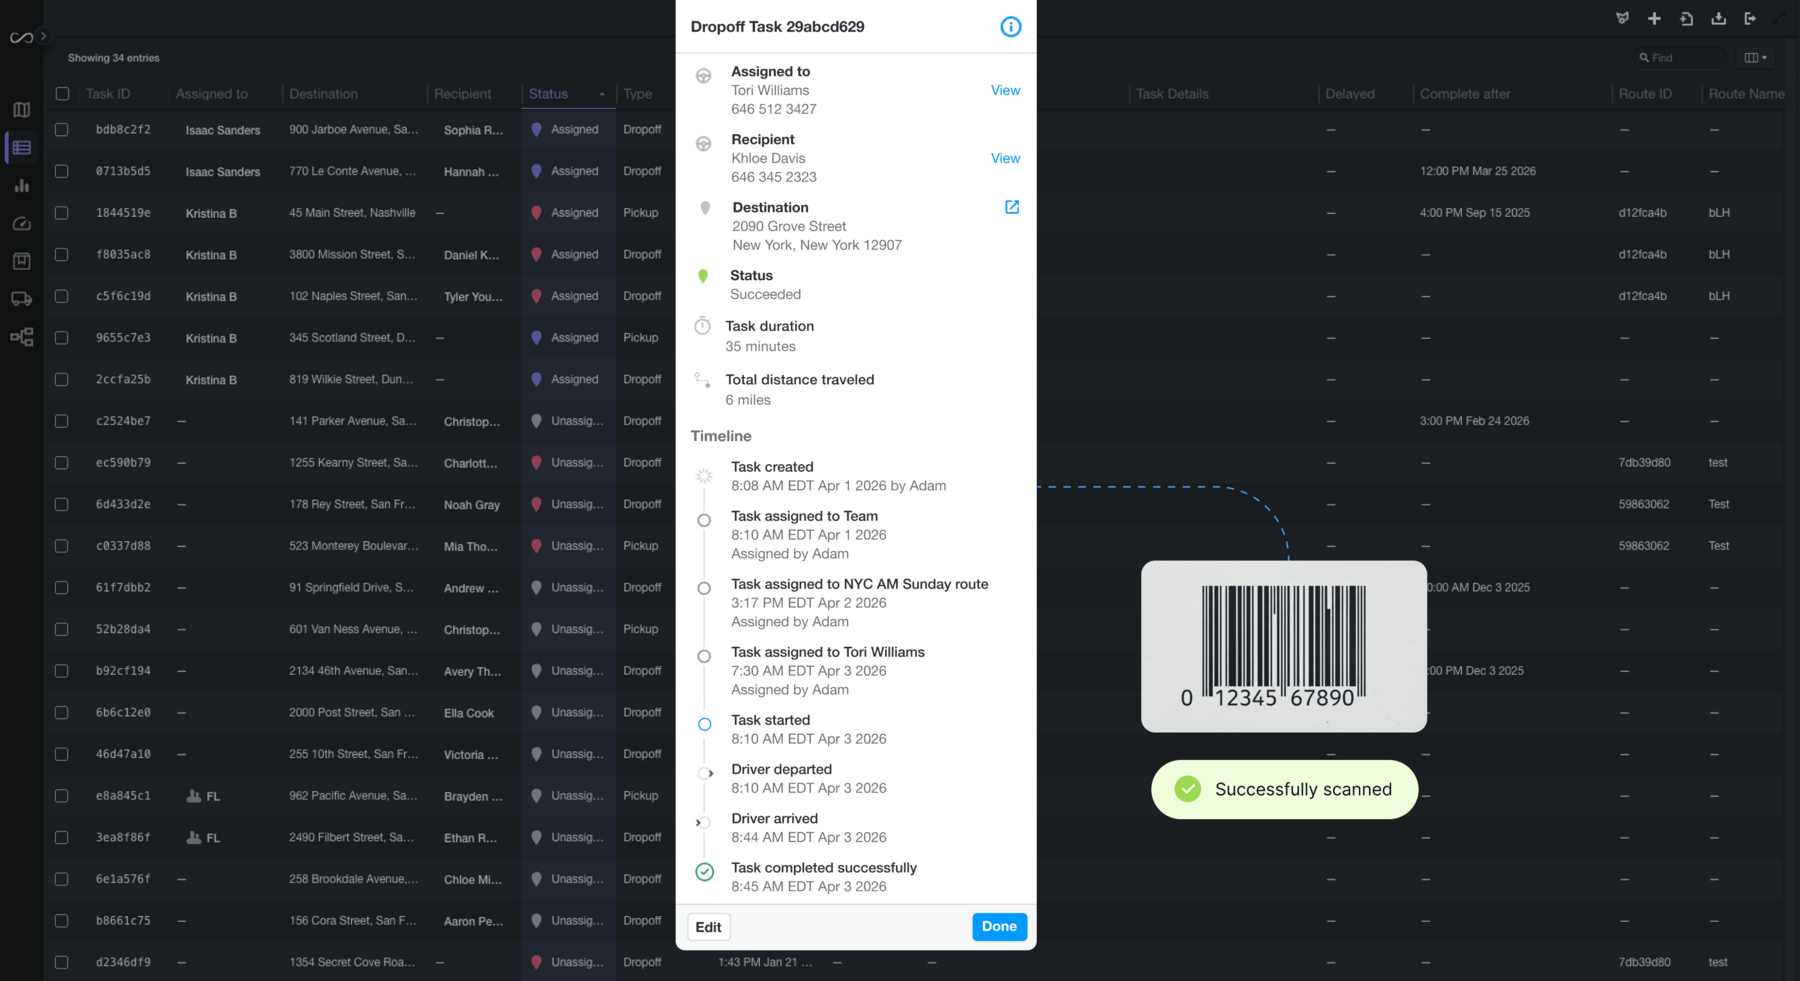Viewport: 1800px width, 981px height.
Task: Open the hierarchy tree sidebar icon
Action: pos(21,337)
